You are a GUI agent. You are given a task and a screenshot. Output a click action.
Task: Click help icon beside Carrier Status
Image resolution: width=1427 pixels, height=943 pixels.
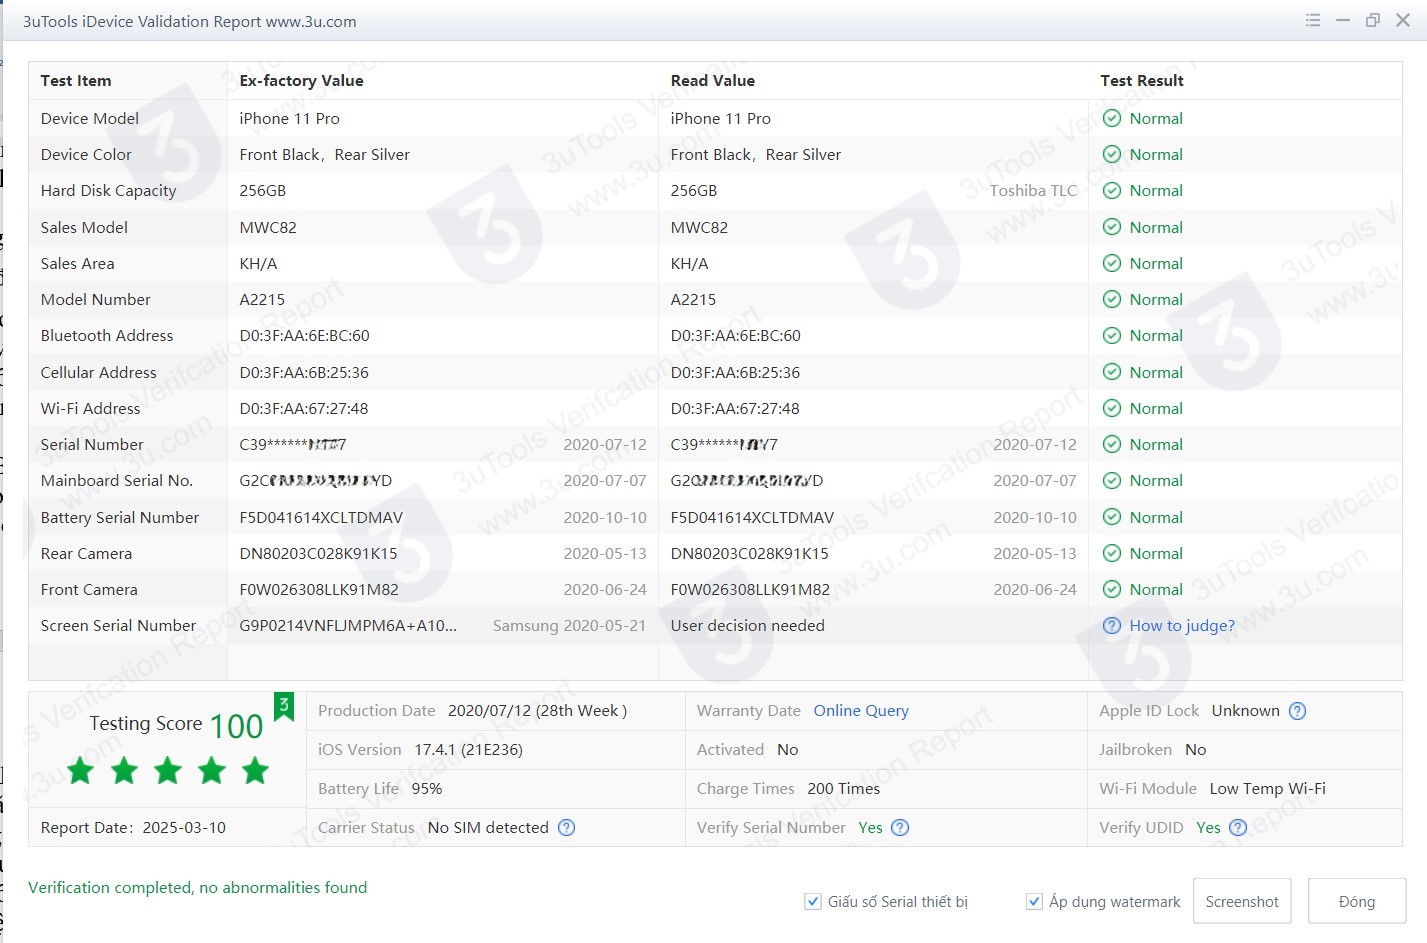[566, 828]
